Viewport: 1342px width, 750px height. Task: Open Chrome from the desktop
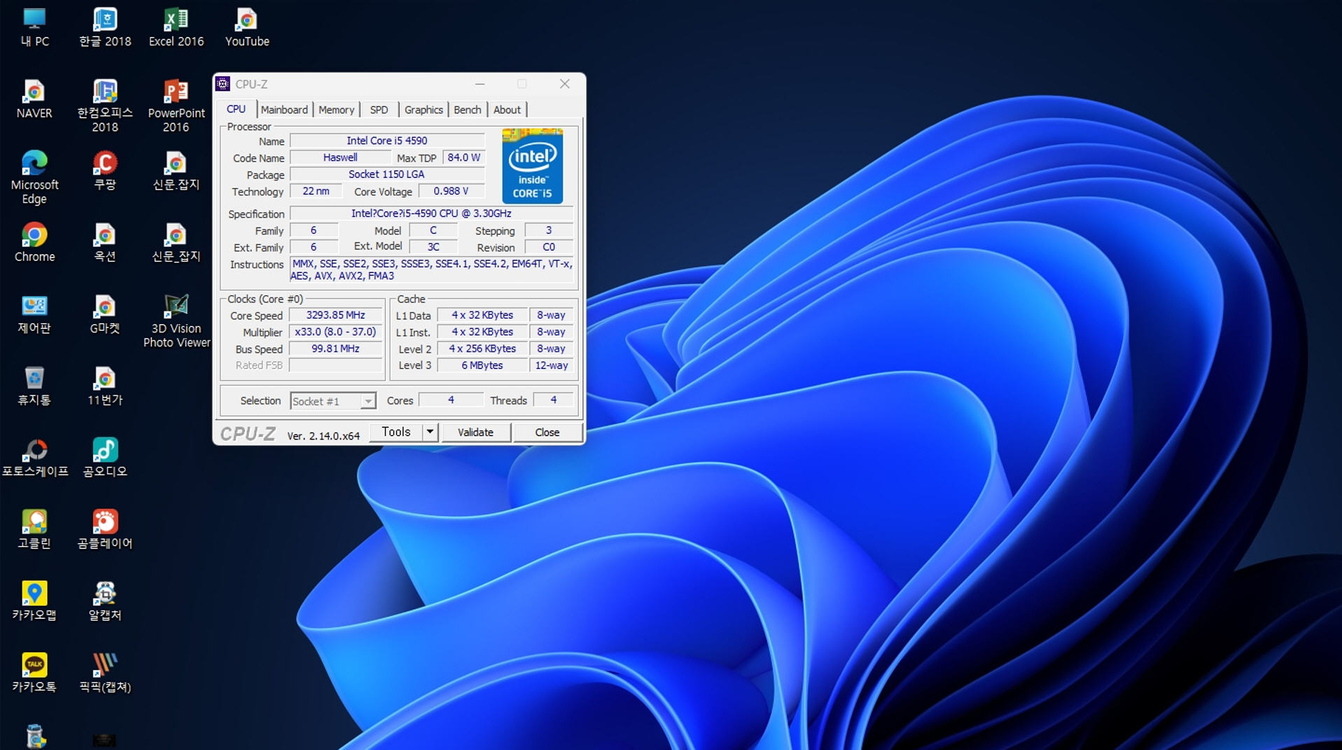click(x=34, y=240)
